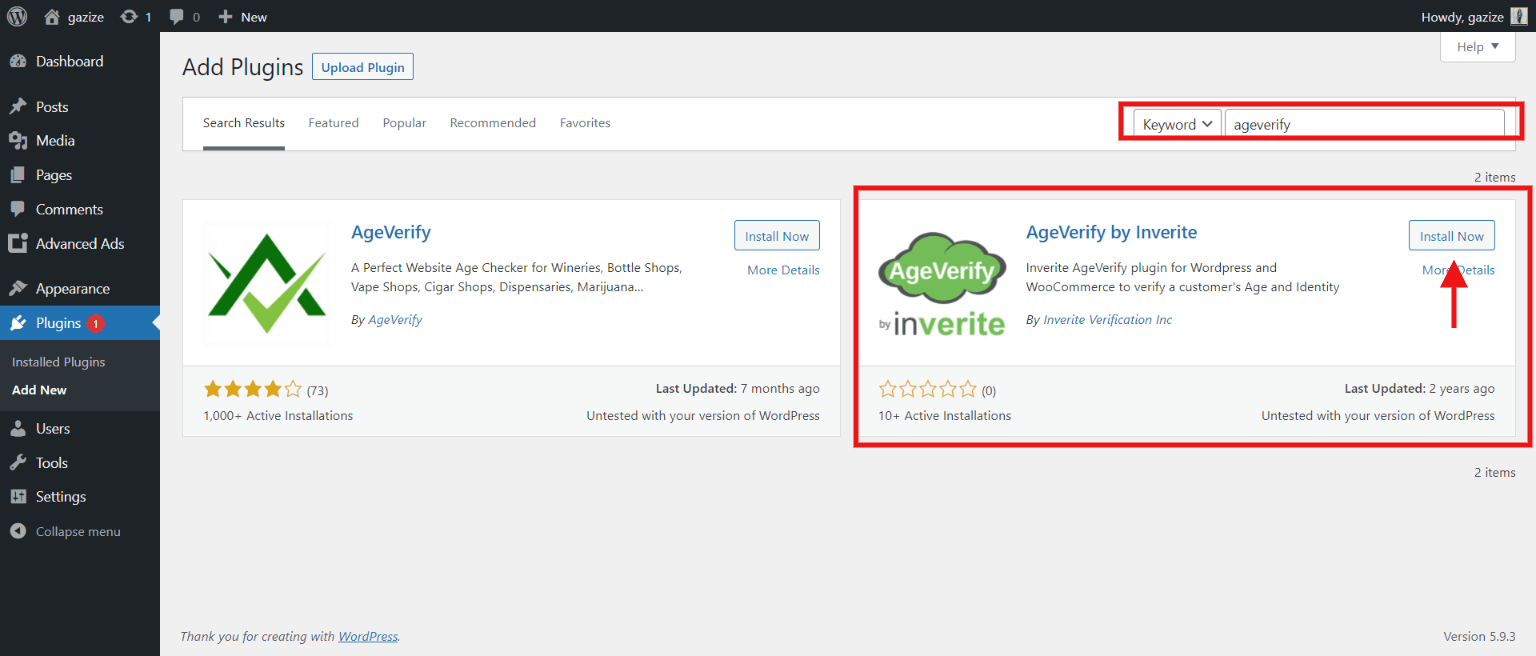Image resolution: width=1536 pixels, height=656 pixels.
Task: Click the AgeVerify by Inverite cloud logo
Action: pos(941,283)
